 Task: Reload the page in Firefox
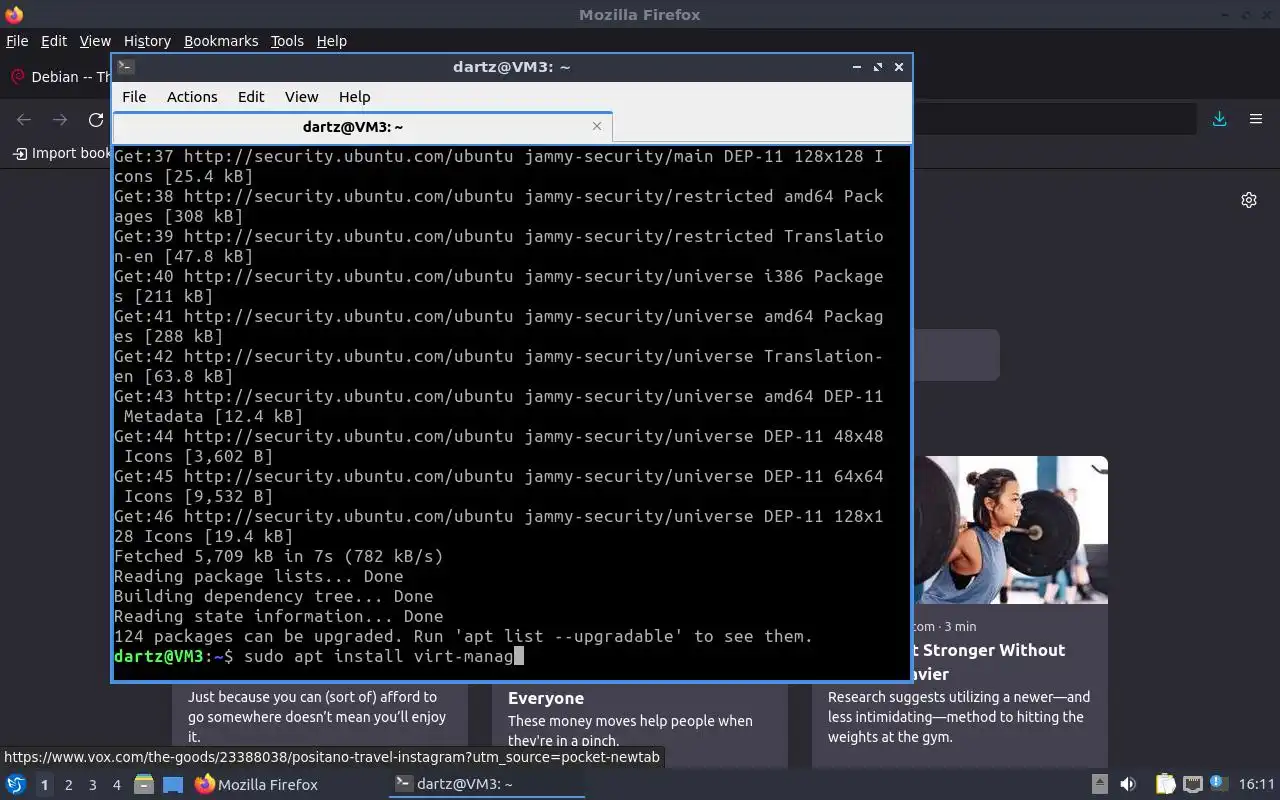coord(96,120)
